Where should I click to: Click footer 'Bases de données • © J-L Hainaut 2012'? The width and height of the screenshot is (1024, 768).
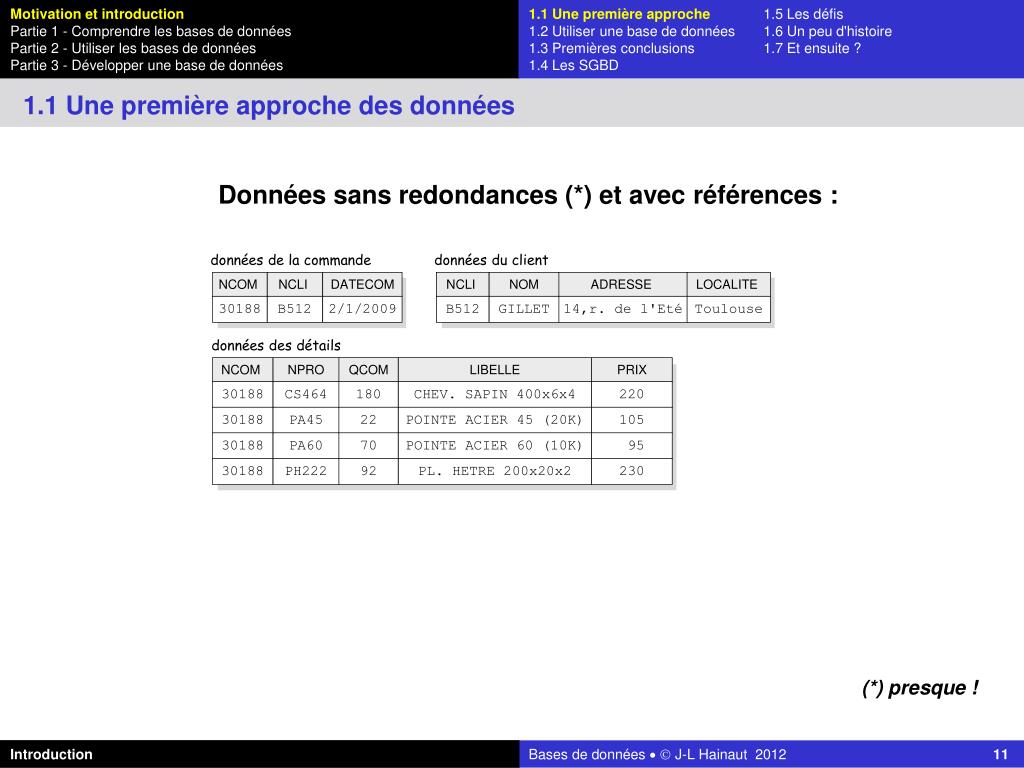[657, 755]
